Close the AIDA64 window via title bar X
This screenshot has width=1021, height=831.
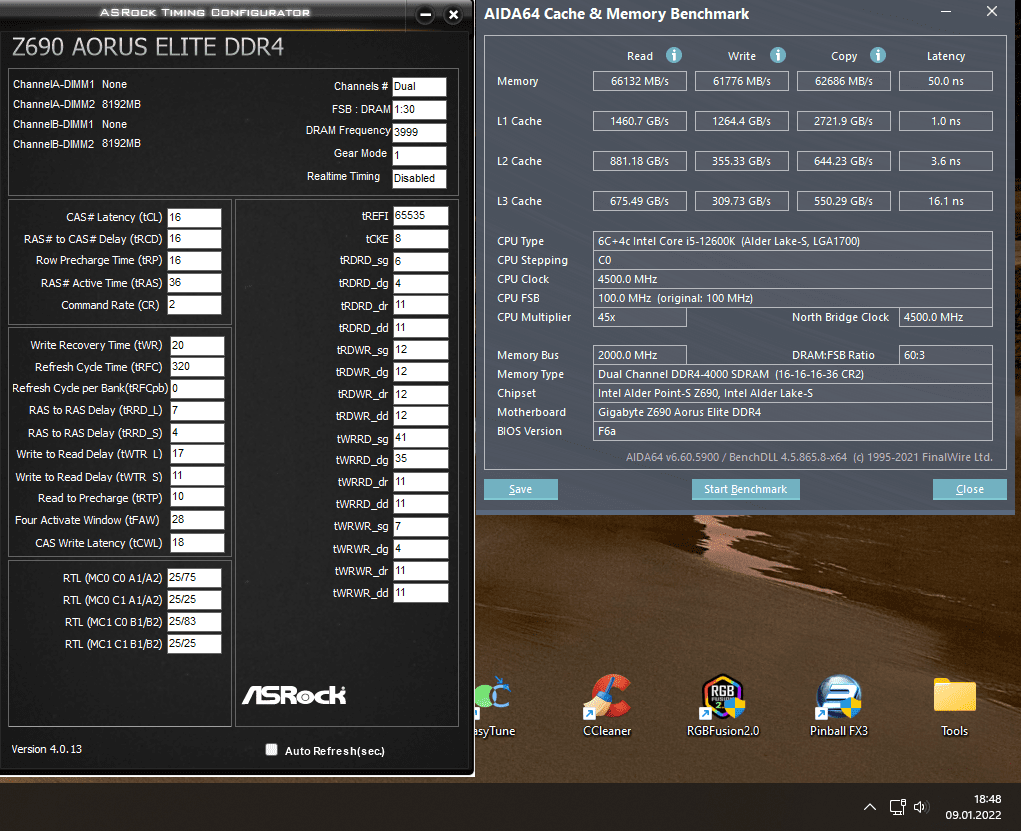pyautogui.click(x=992, y=12)
